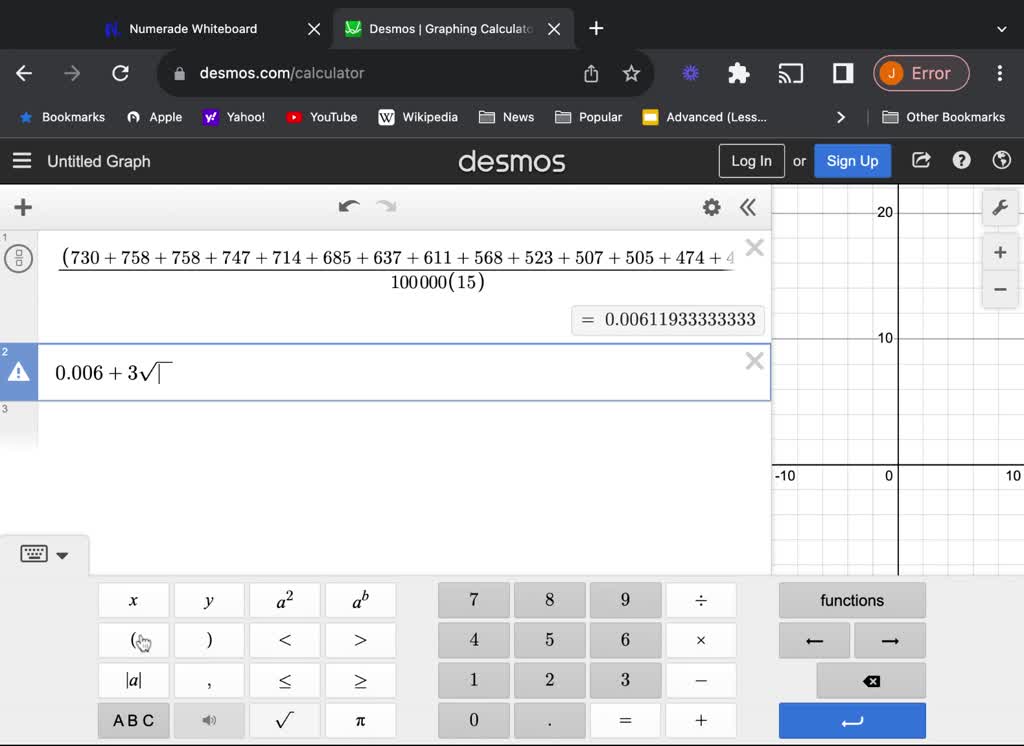Click the Add Item plus button
Screen dimensions: 1024x746
(x=23, y=208)
